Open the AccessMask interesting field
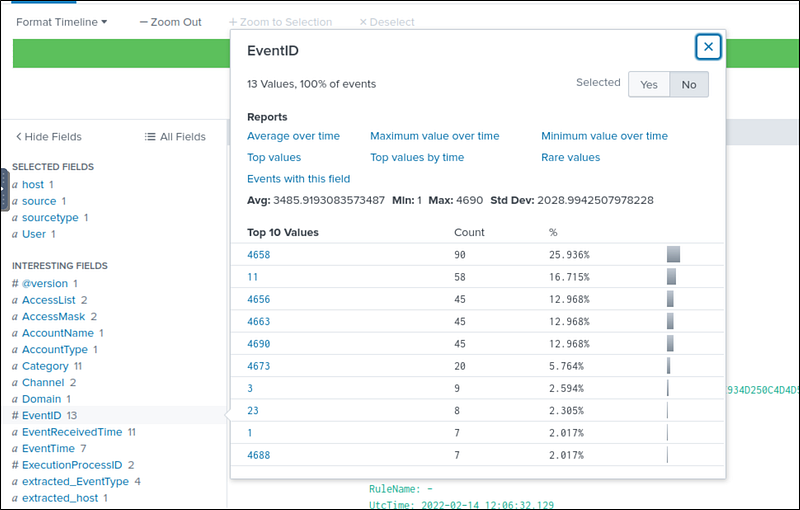The height and width of the screenshot is (510, 800). (54, 317)
